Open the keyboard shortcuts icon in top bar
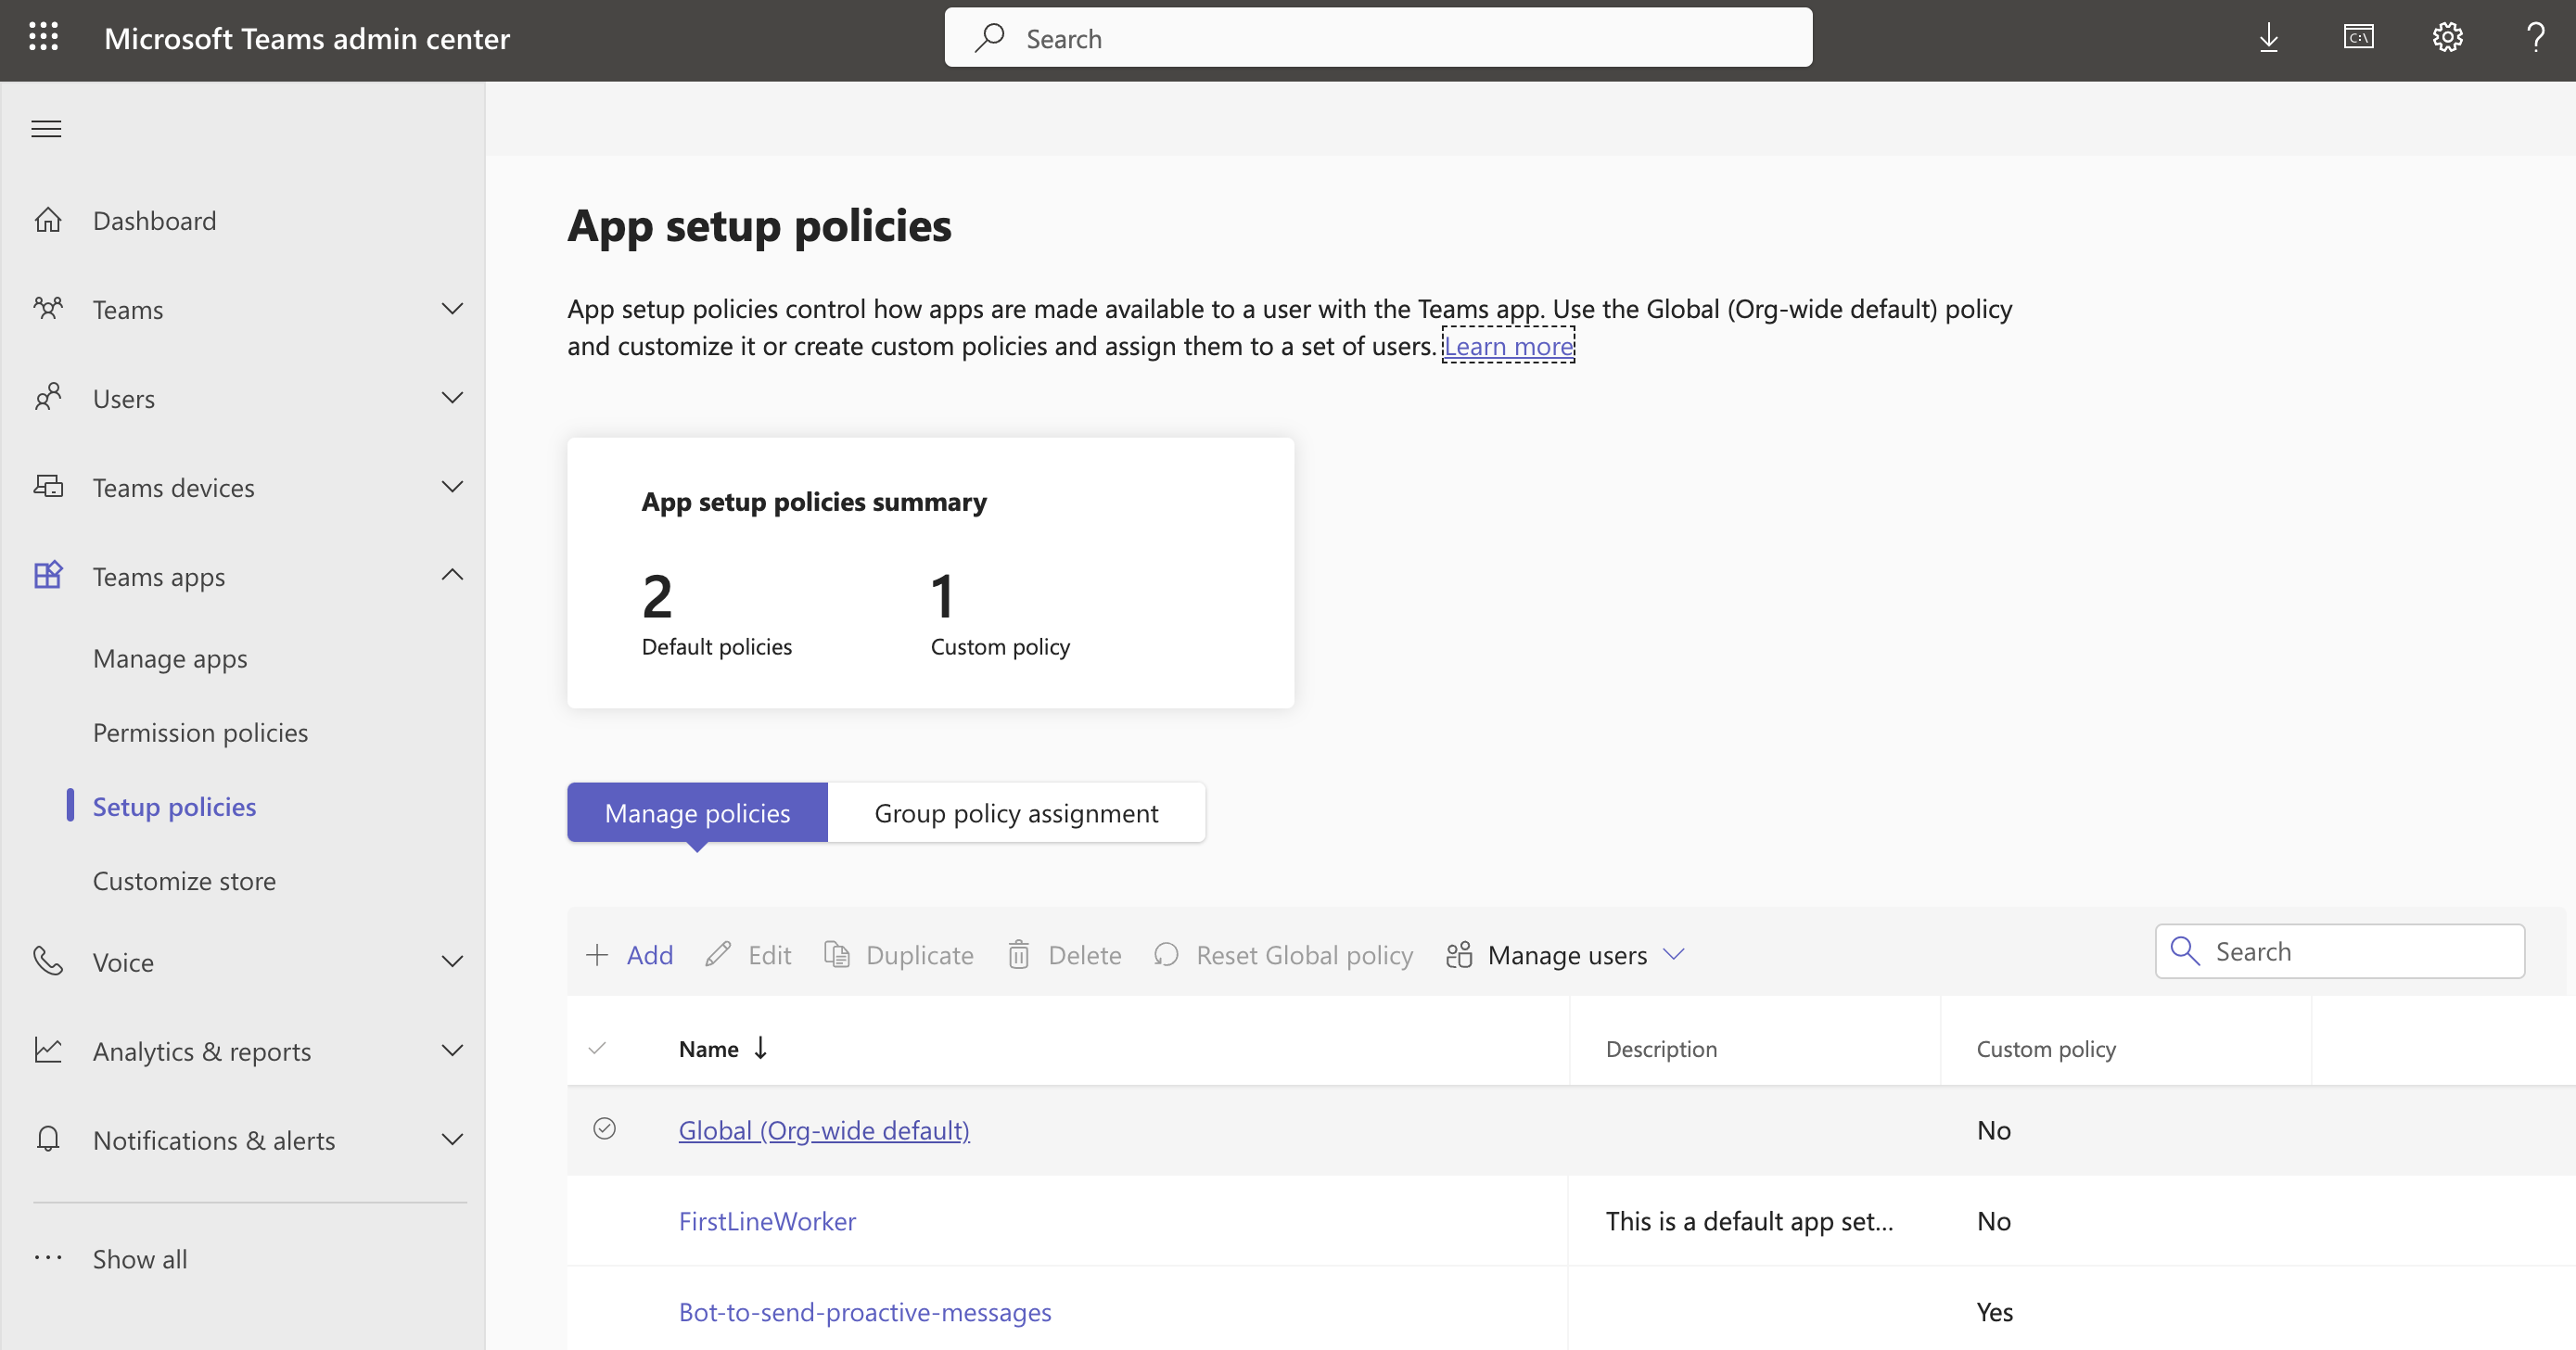The image size is (2576, 1350). (2359, 37)
